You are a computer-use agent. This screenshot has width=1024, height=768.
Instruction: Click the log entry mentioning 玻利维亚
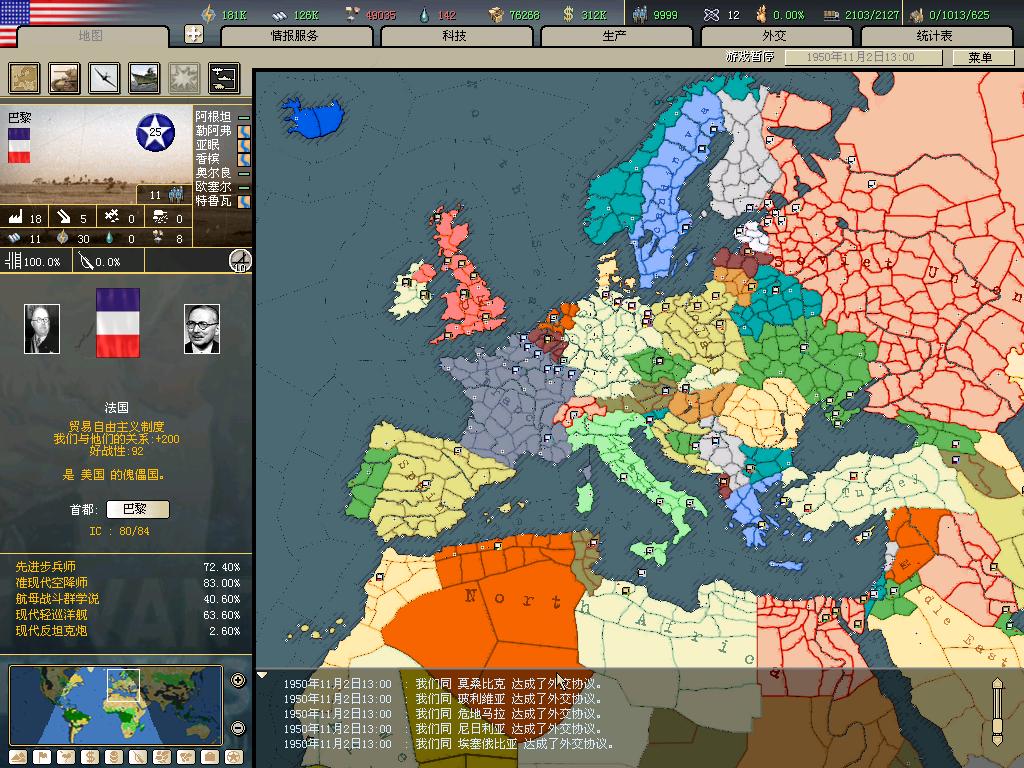(443, 699)
